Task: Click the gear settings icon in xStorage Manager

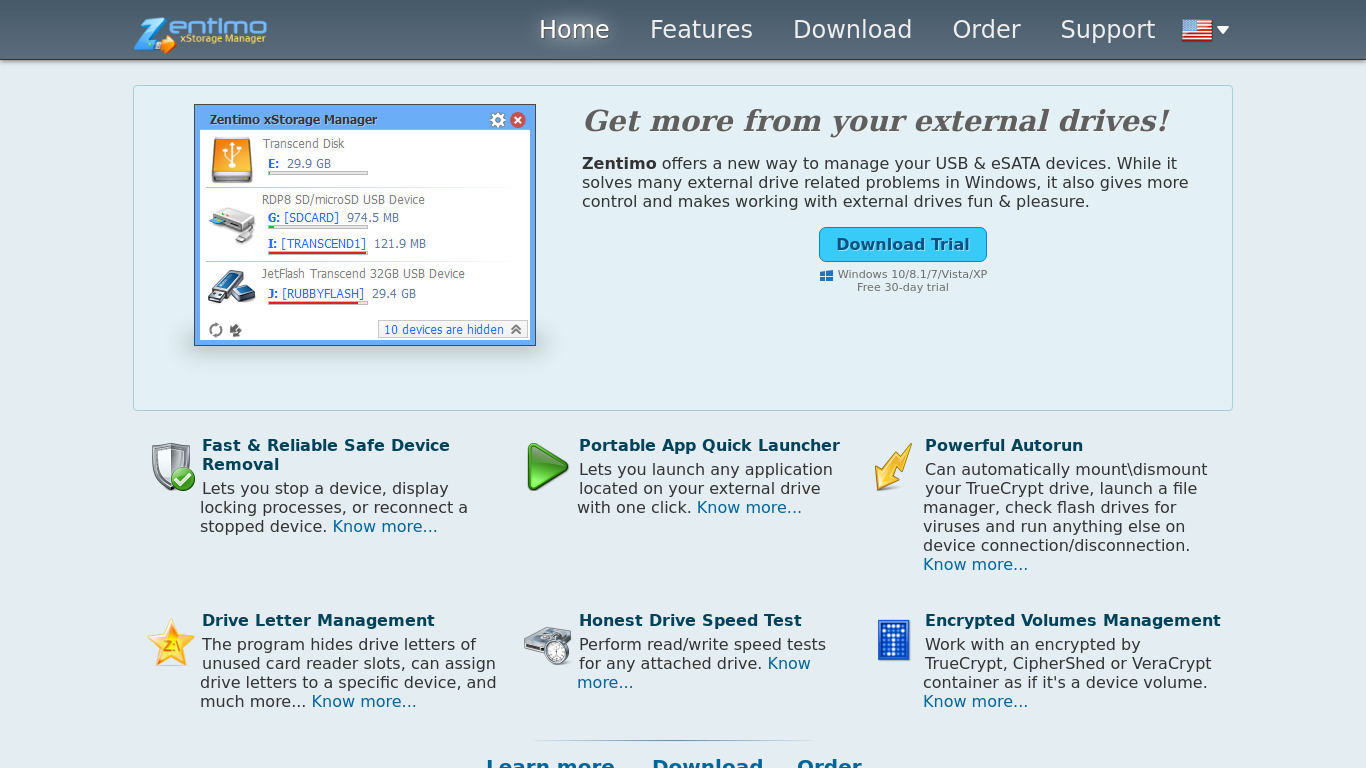Action: point(498,120)
